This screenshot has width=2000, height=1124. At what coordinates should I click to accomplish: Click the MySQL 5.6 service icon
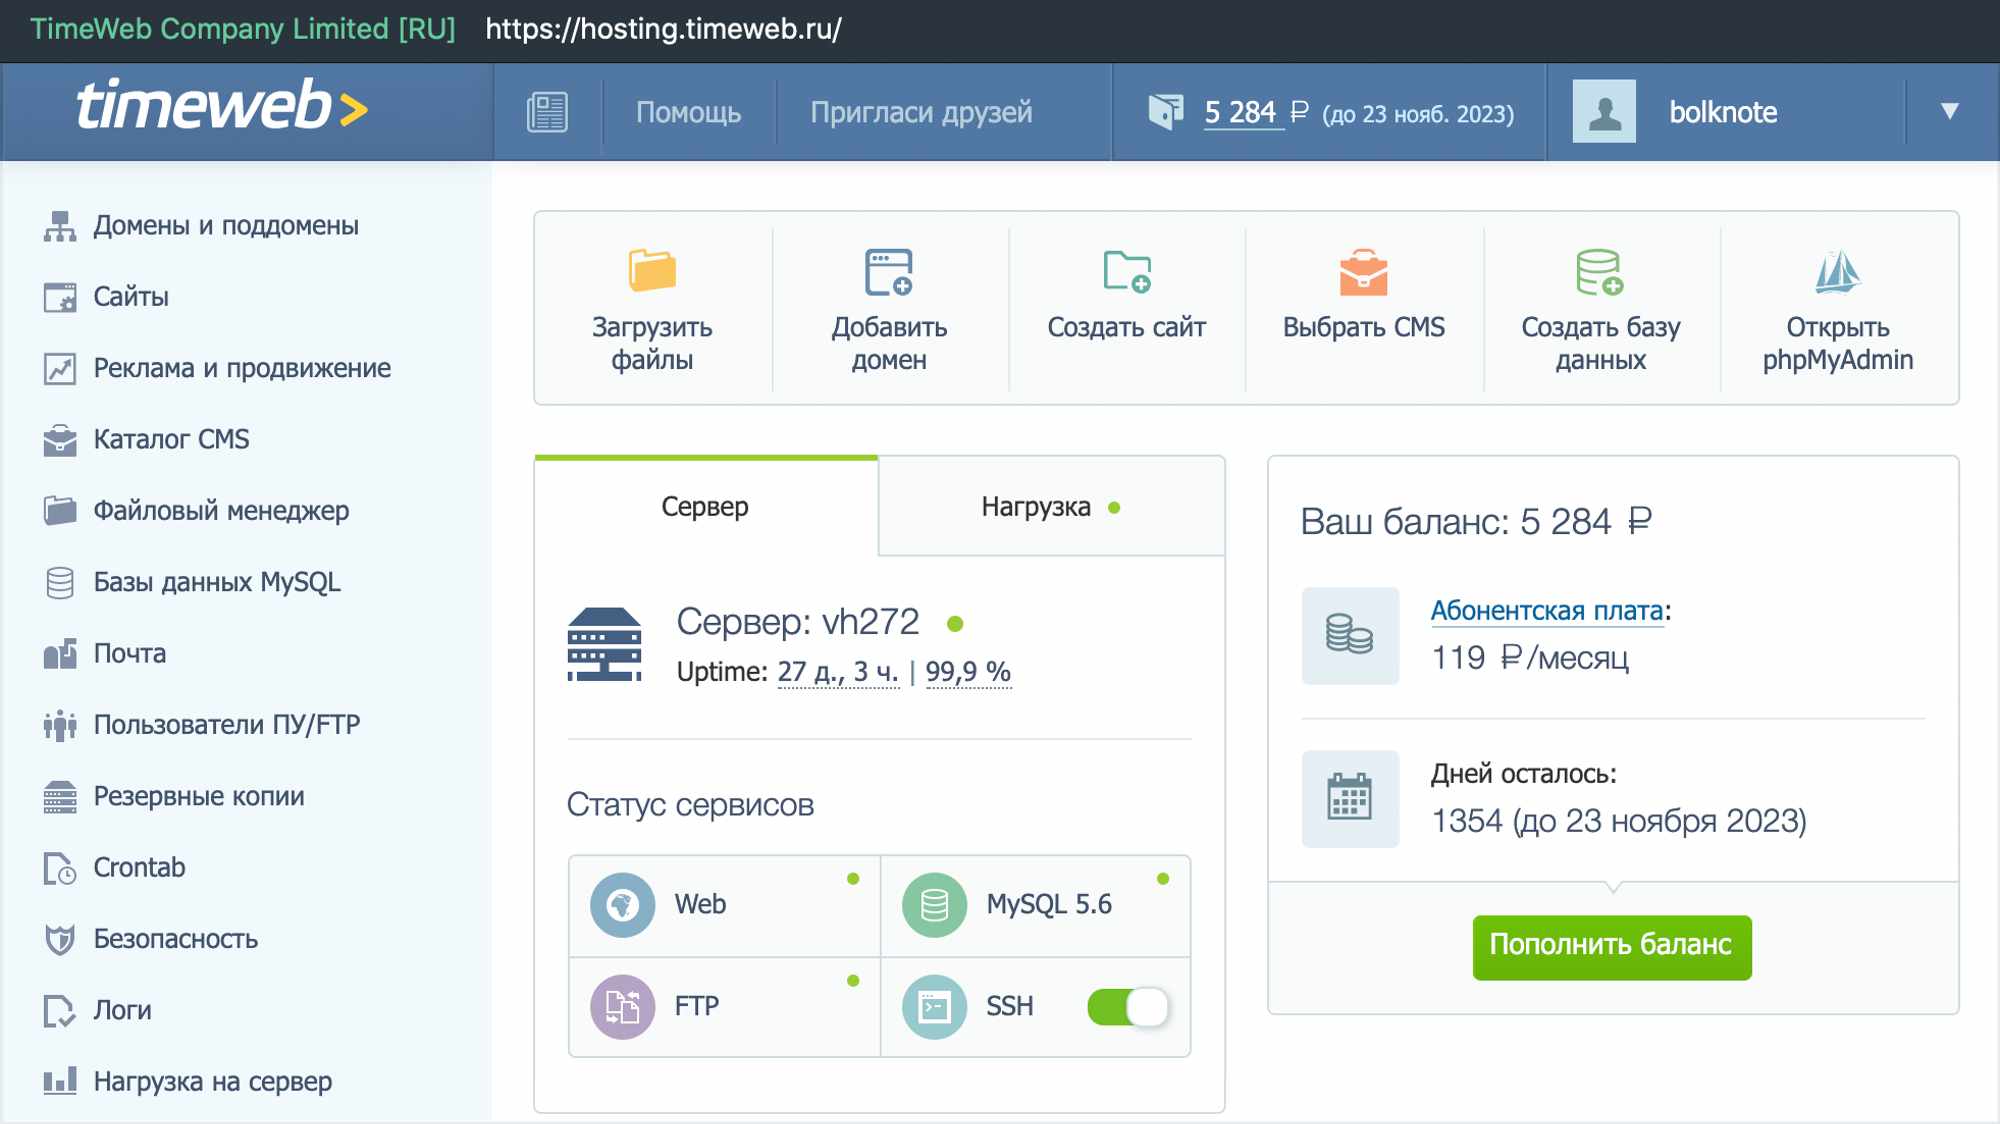(x=934, y=905)
